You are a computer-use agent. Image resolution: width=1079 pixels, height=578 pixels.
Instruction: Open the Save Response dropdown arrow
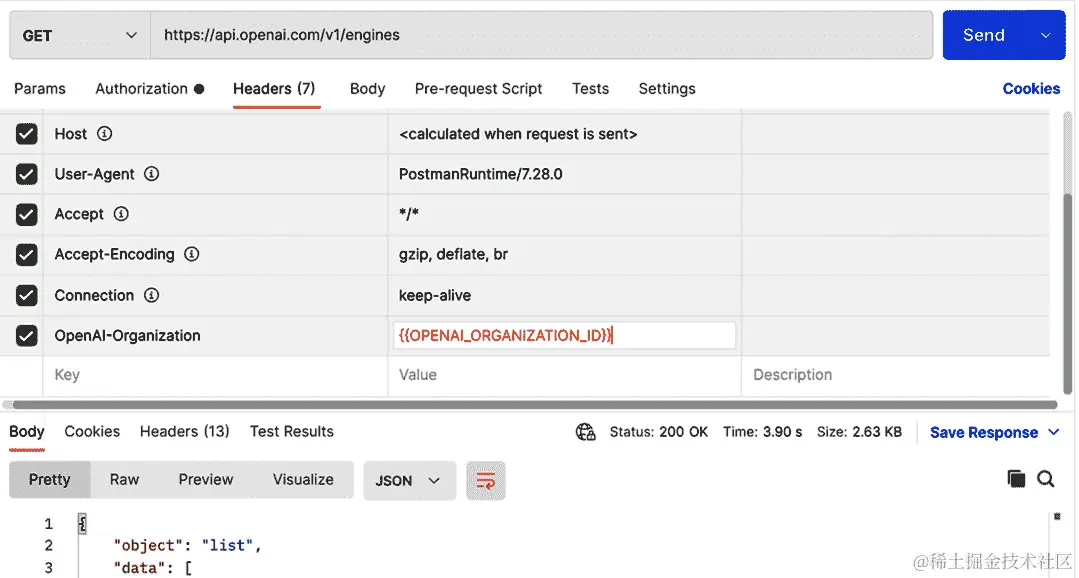1053,432
